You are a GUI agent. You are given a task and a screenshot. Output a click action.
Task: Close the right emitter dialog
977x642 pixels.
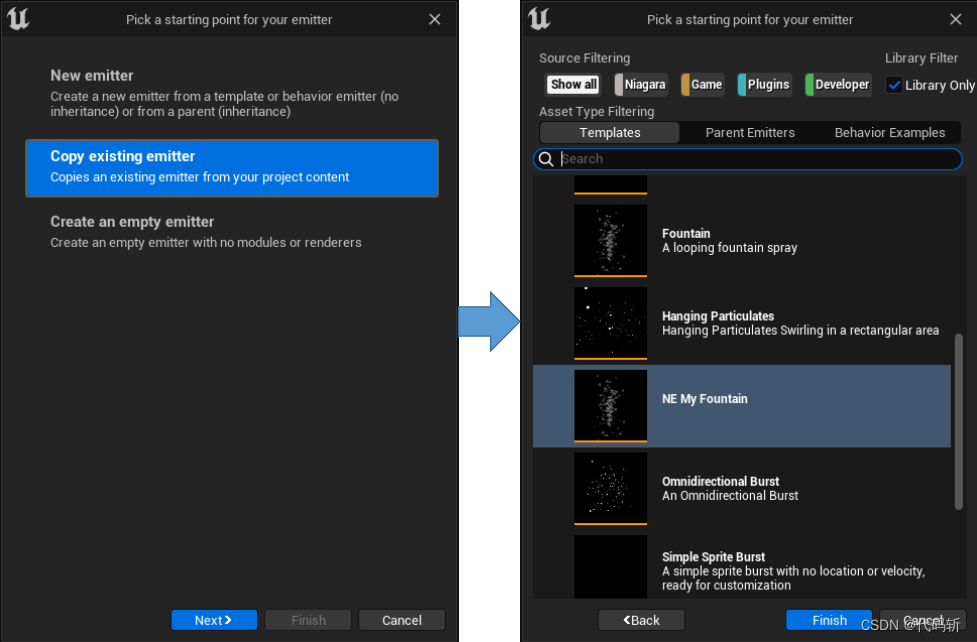pyautogui.click(x=956, y=19)
